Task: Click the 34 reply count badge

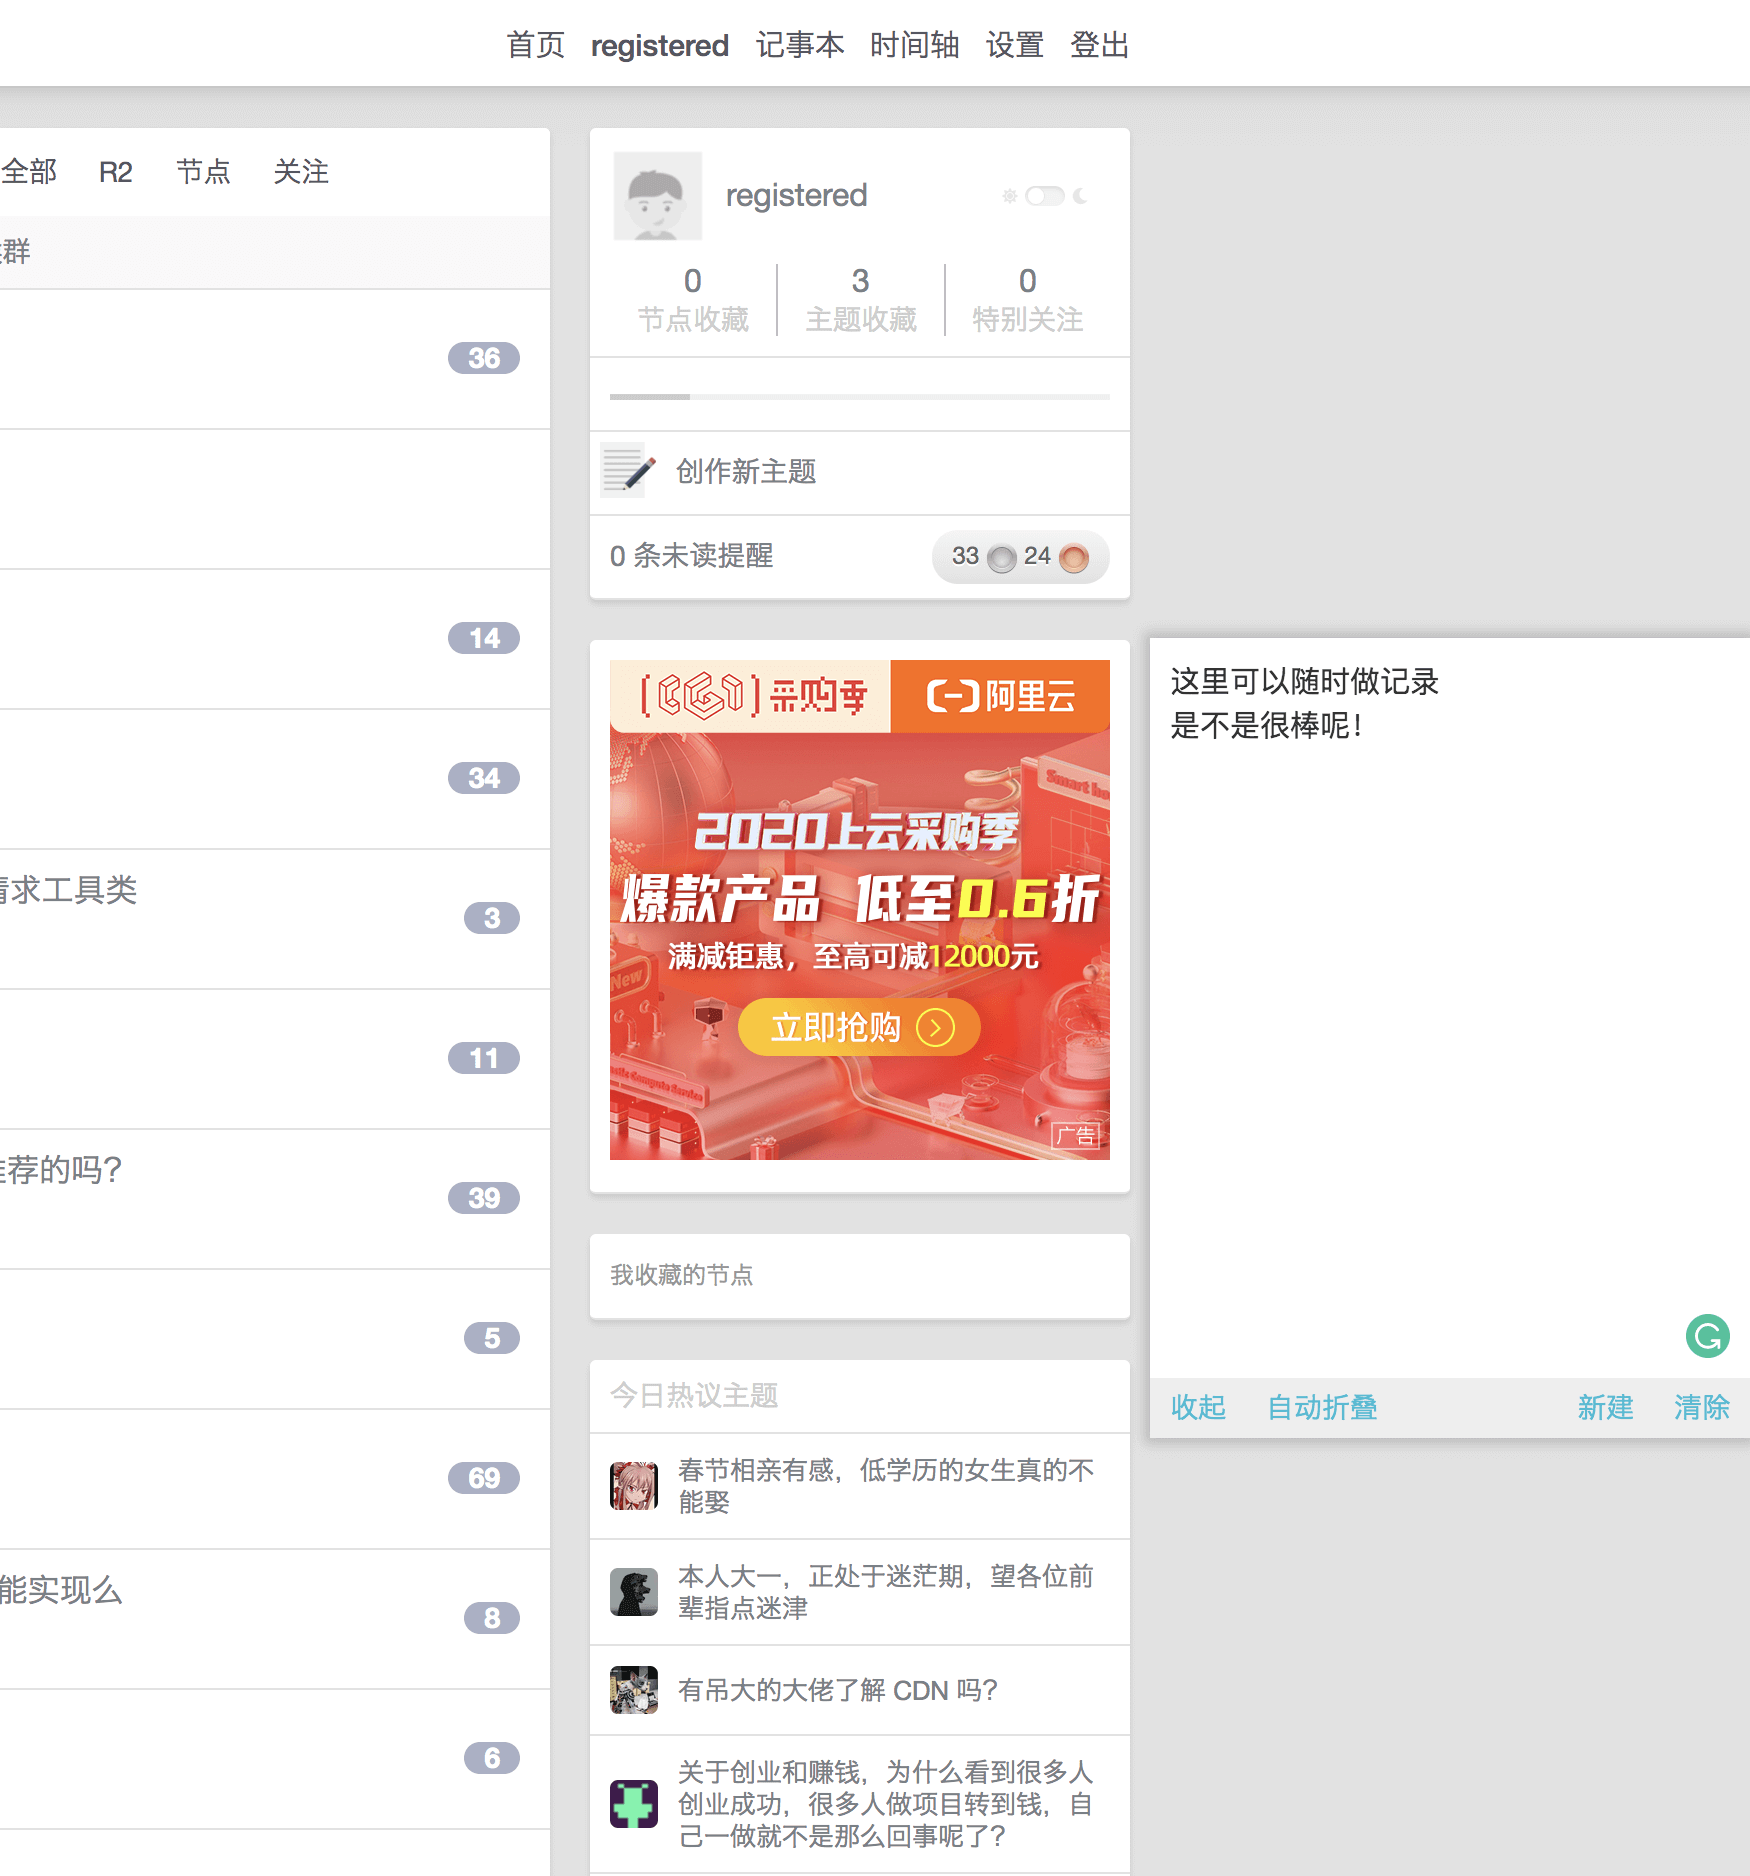Action: pyautogui.click(x=484, y=778)
